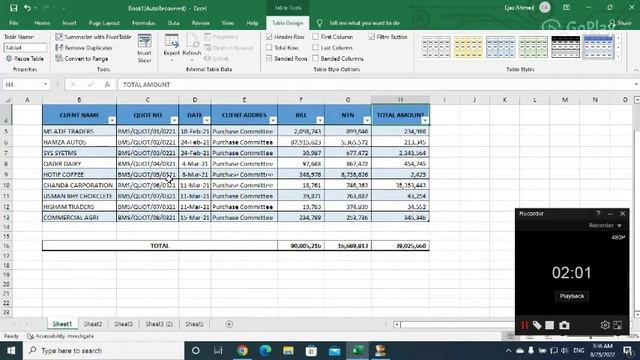
Task: Switch to the Insert ribbon tab
Action: (69, 23)
